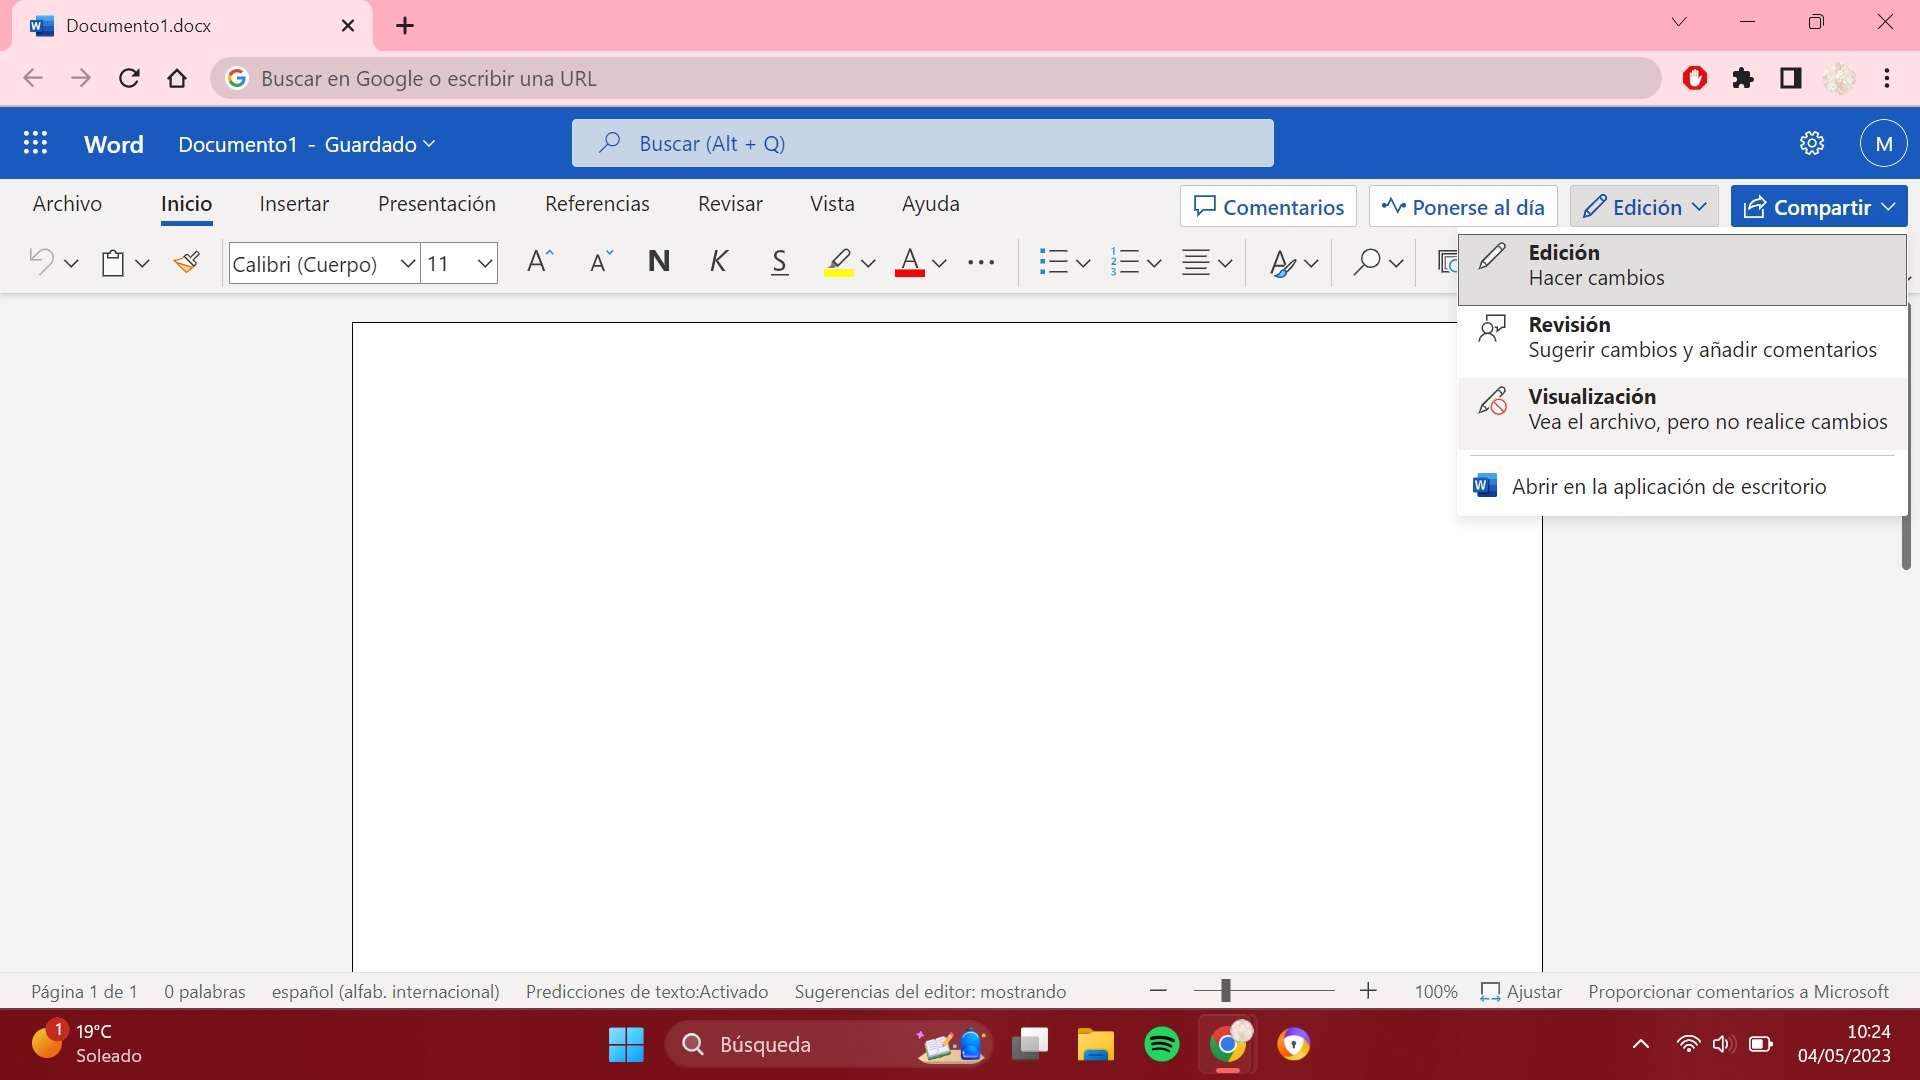This screenshot has width=1920, height=1080.
Task: Toggle italic formatting (K)
Action: 718,262
